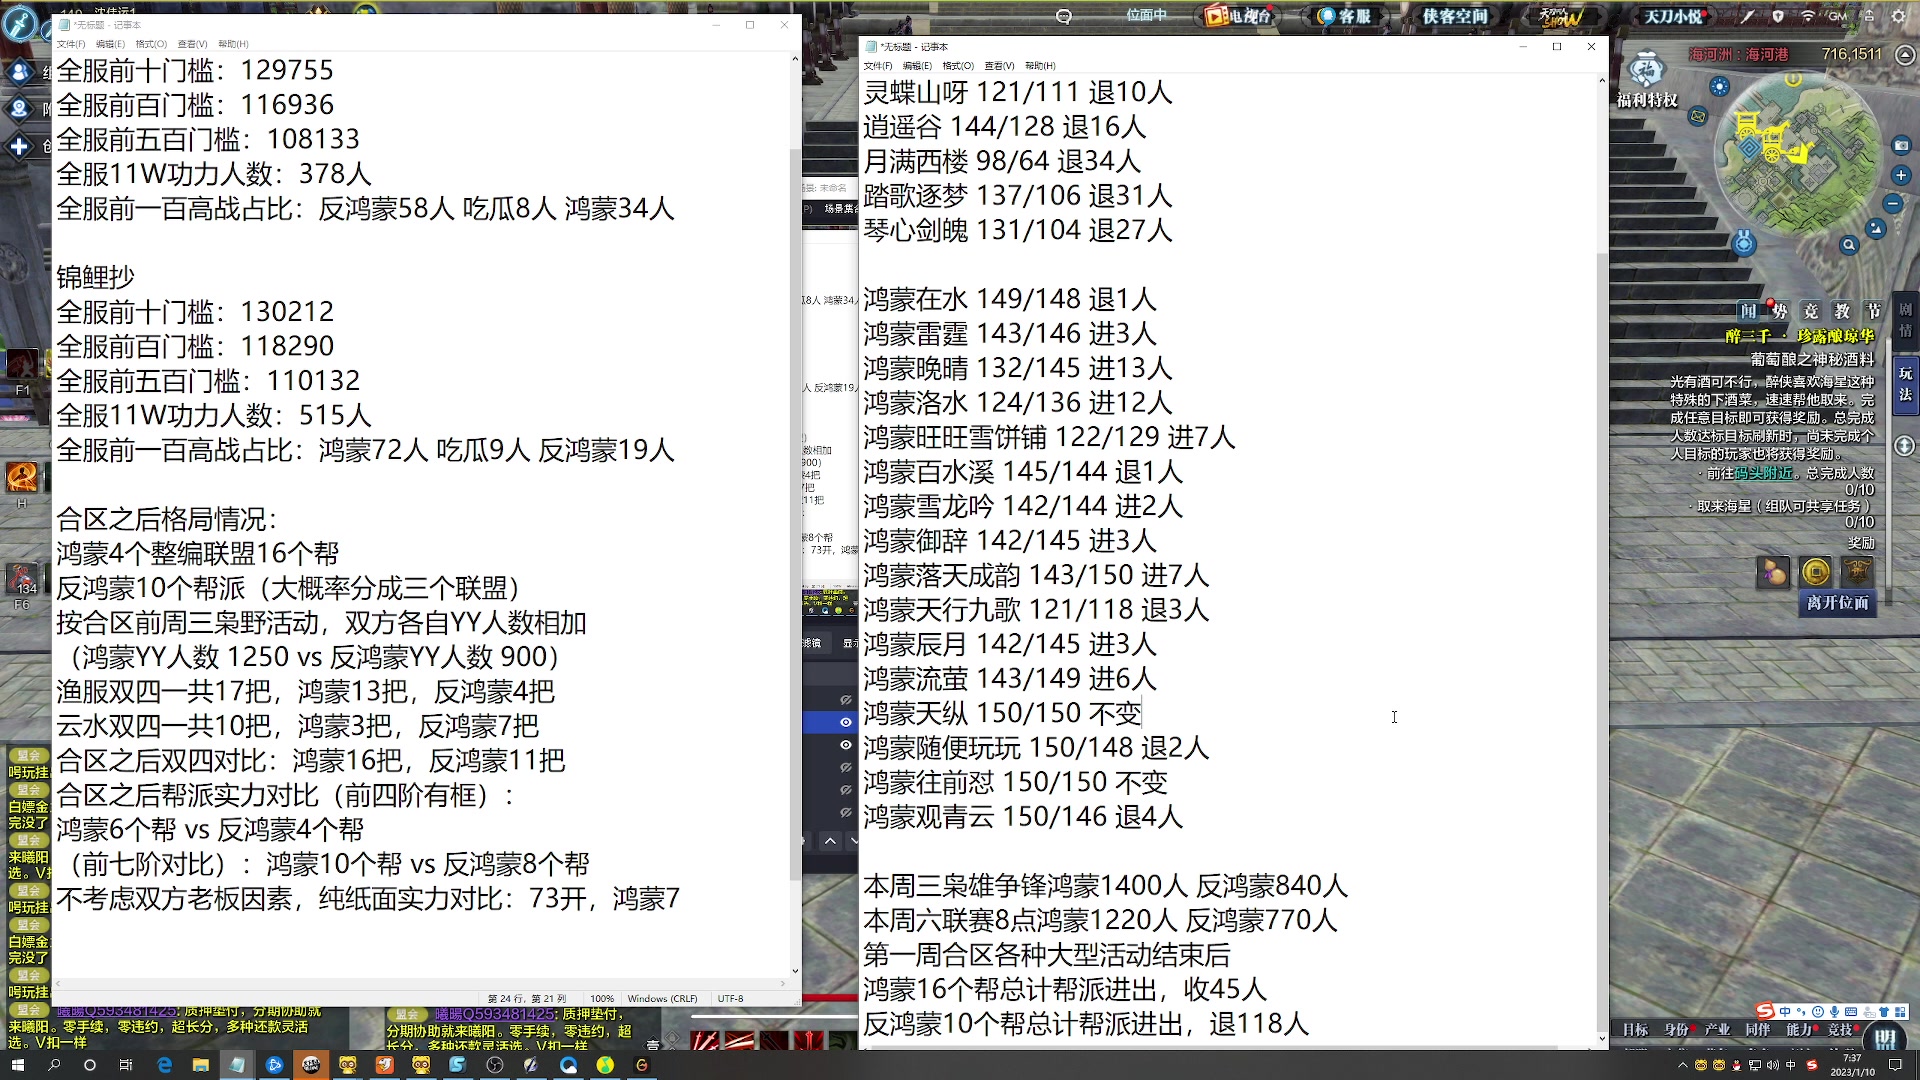Click the GM icon in the top bar

(x=1837, y=16)
